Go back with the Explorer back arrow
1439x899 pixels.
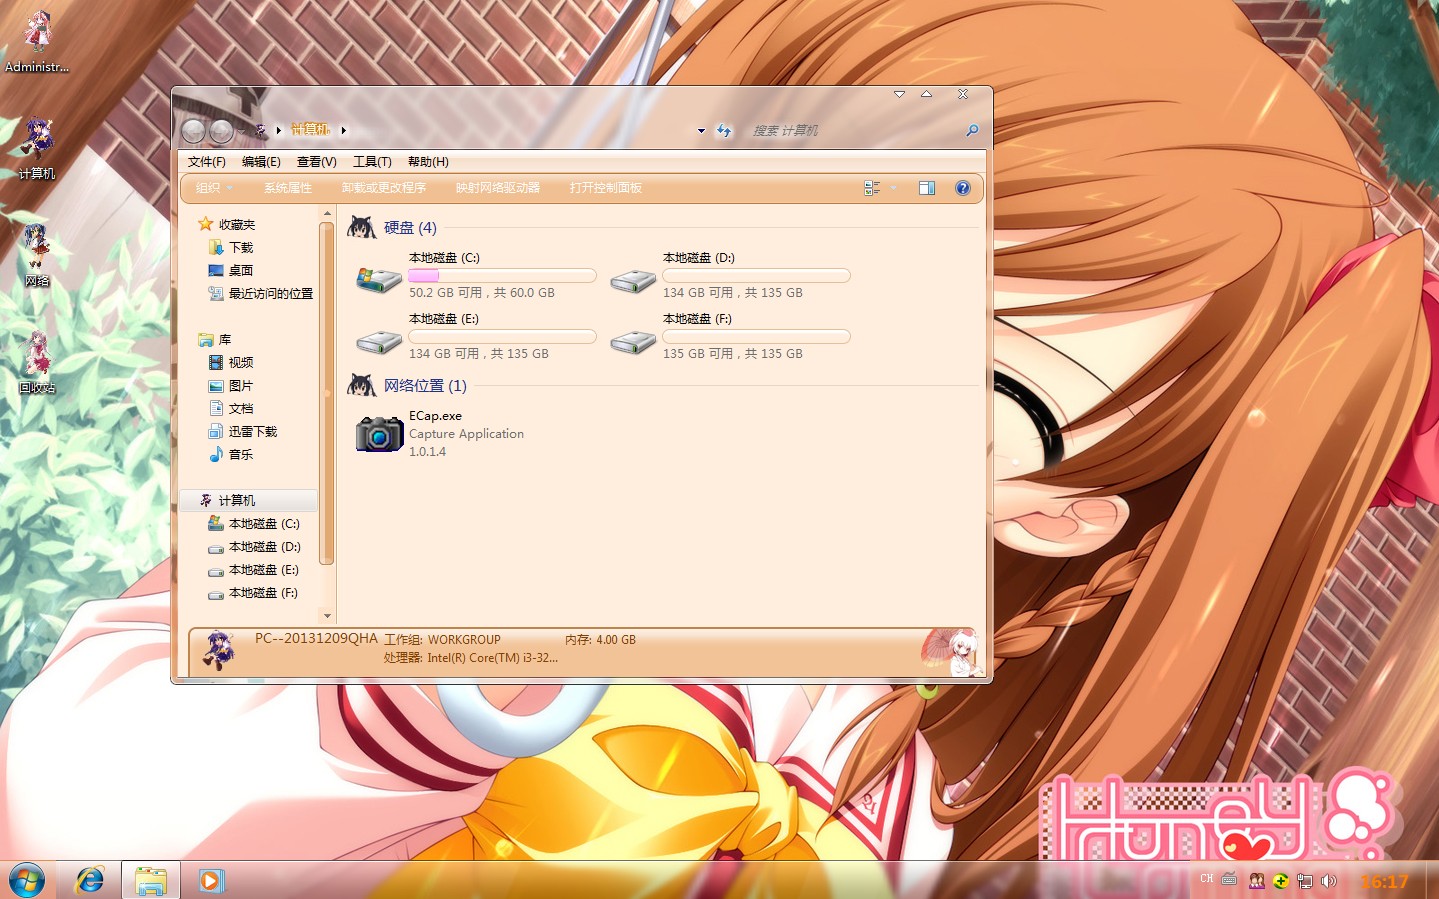pyautogui.click(x=194, y=130)
